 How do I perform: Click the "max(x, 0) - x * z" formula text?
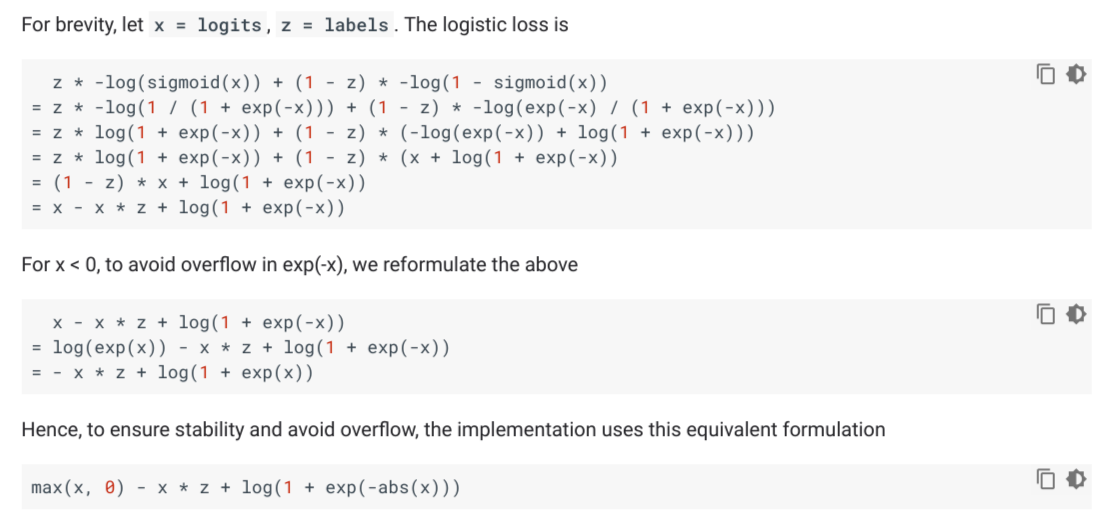[245, 487]
